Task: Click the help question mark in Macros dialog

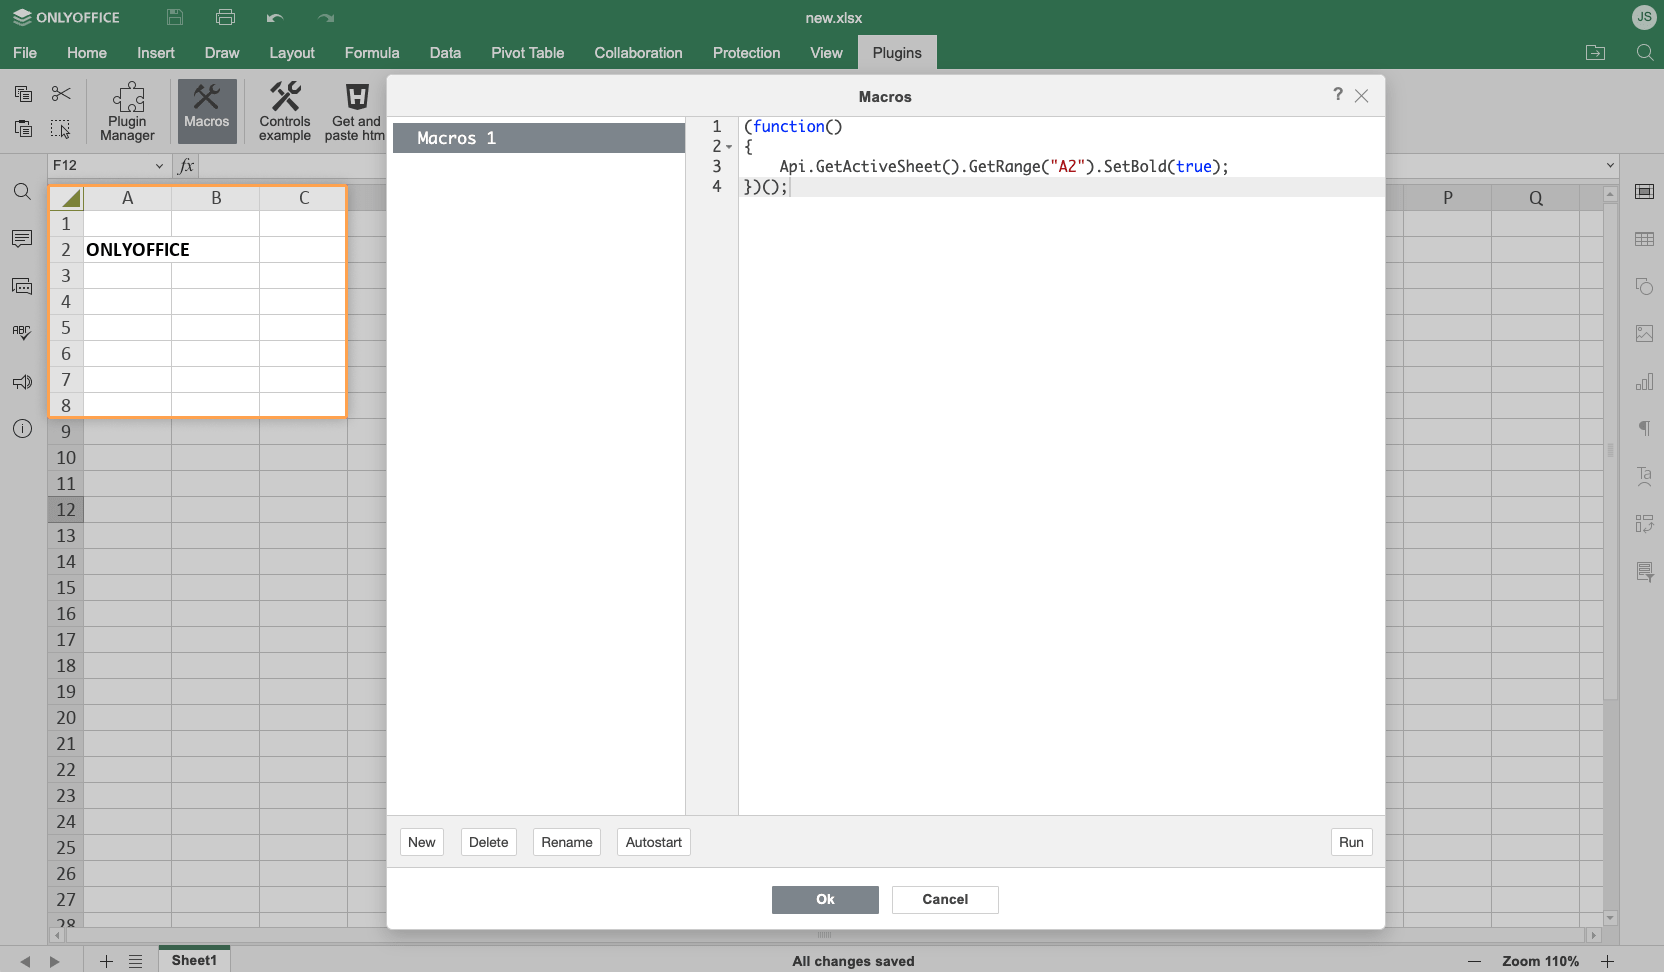Action: [1338, 94]
